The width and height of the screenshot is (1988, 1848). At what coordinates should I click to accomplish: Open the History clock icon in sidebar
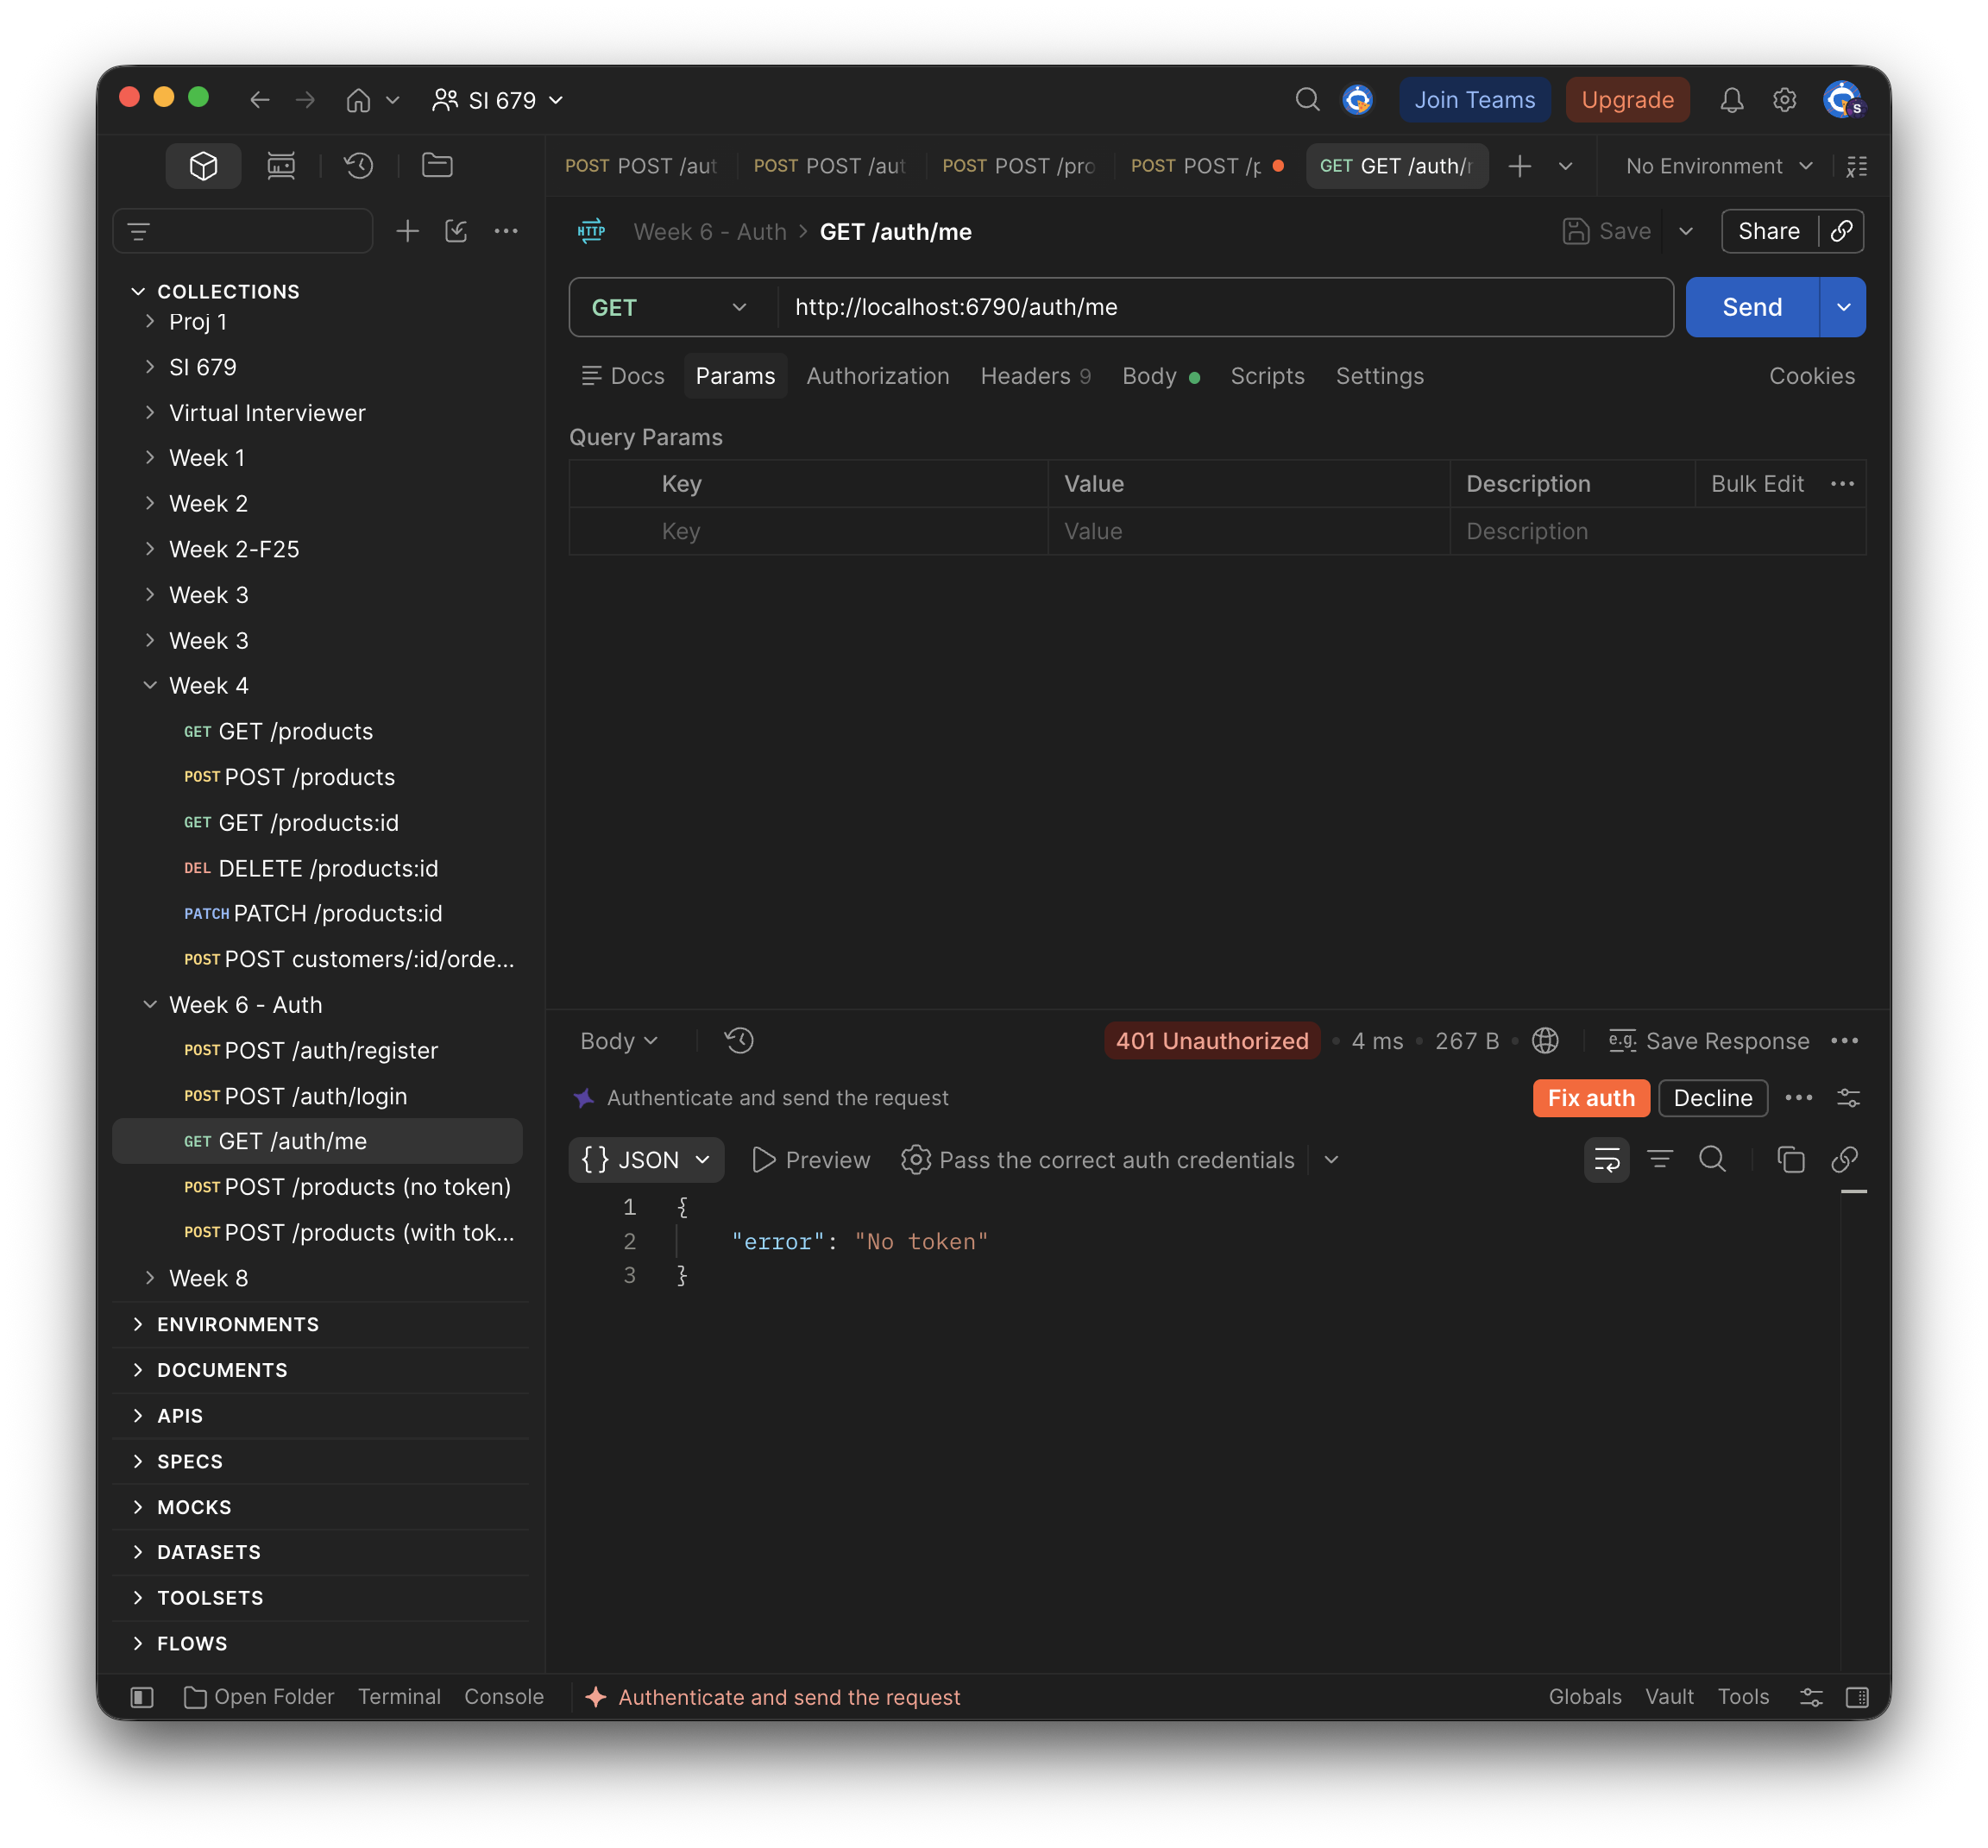(x=359, y=165)
